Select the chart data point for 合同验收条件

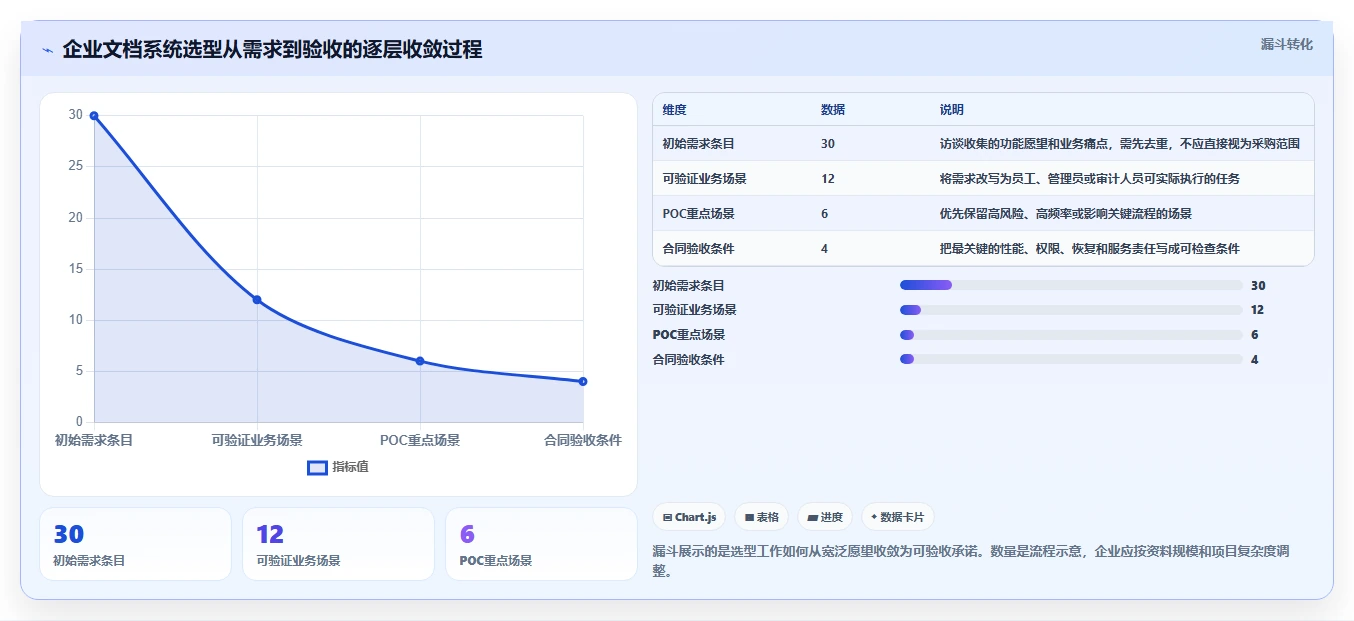tap(583, 381)
